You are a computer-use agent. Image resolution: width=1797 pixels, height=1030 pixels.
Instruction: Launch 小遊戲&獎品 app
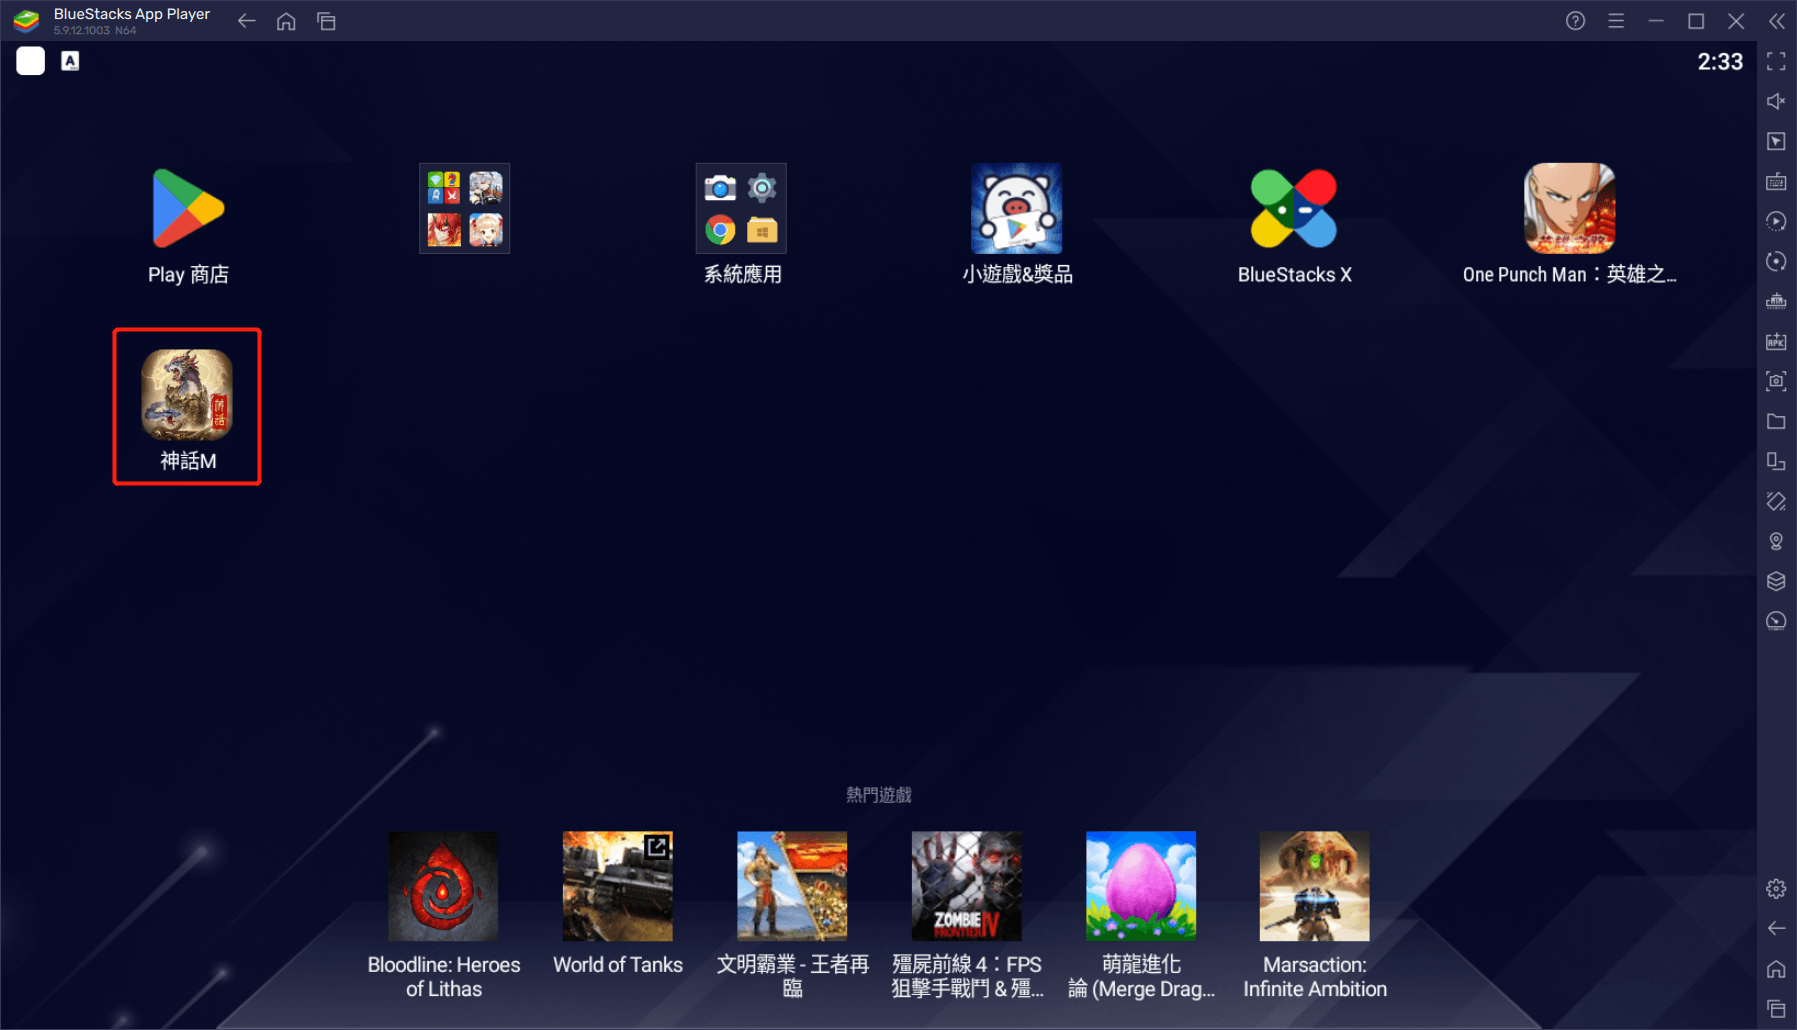[x=1017, y=209]
